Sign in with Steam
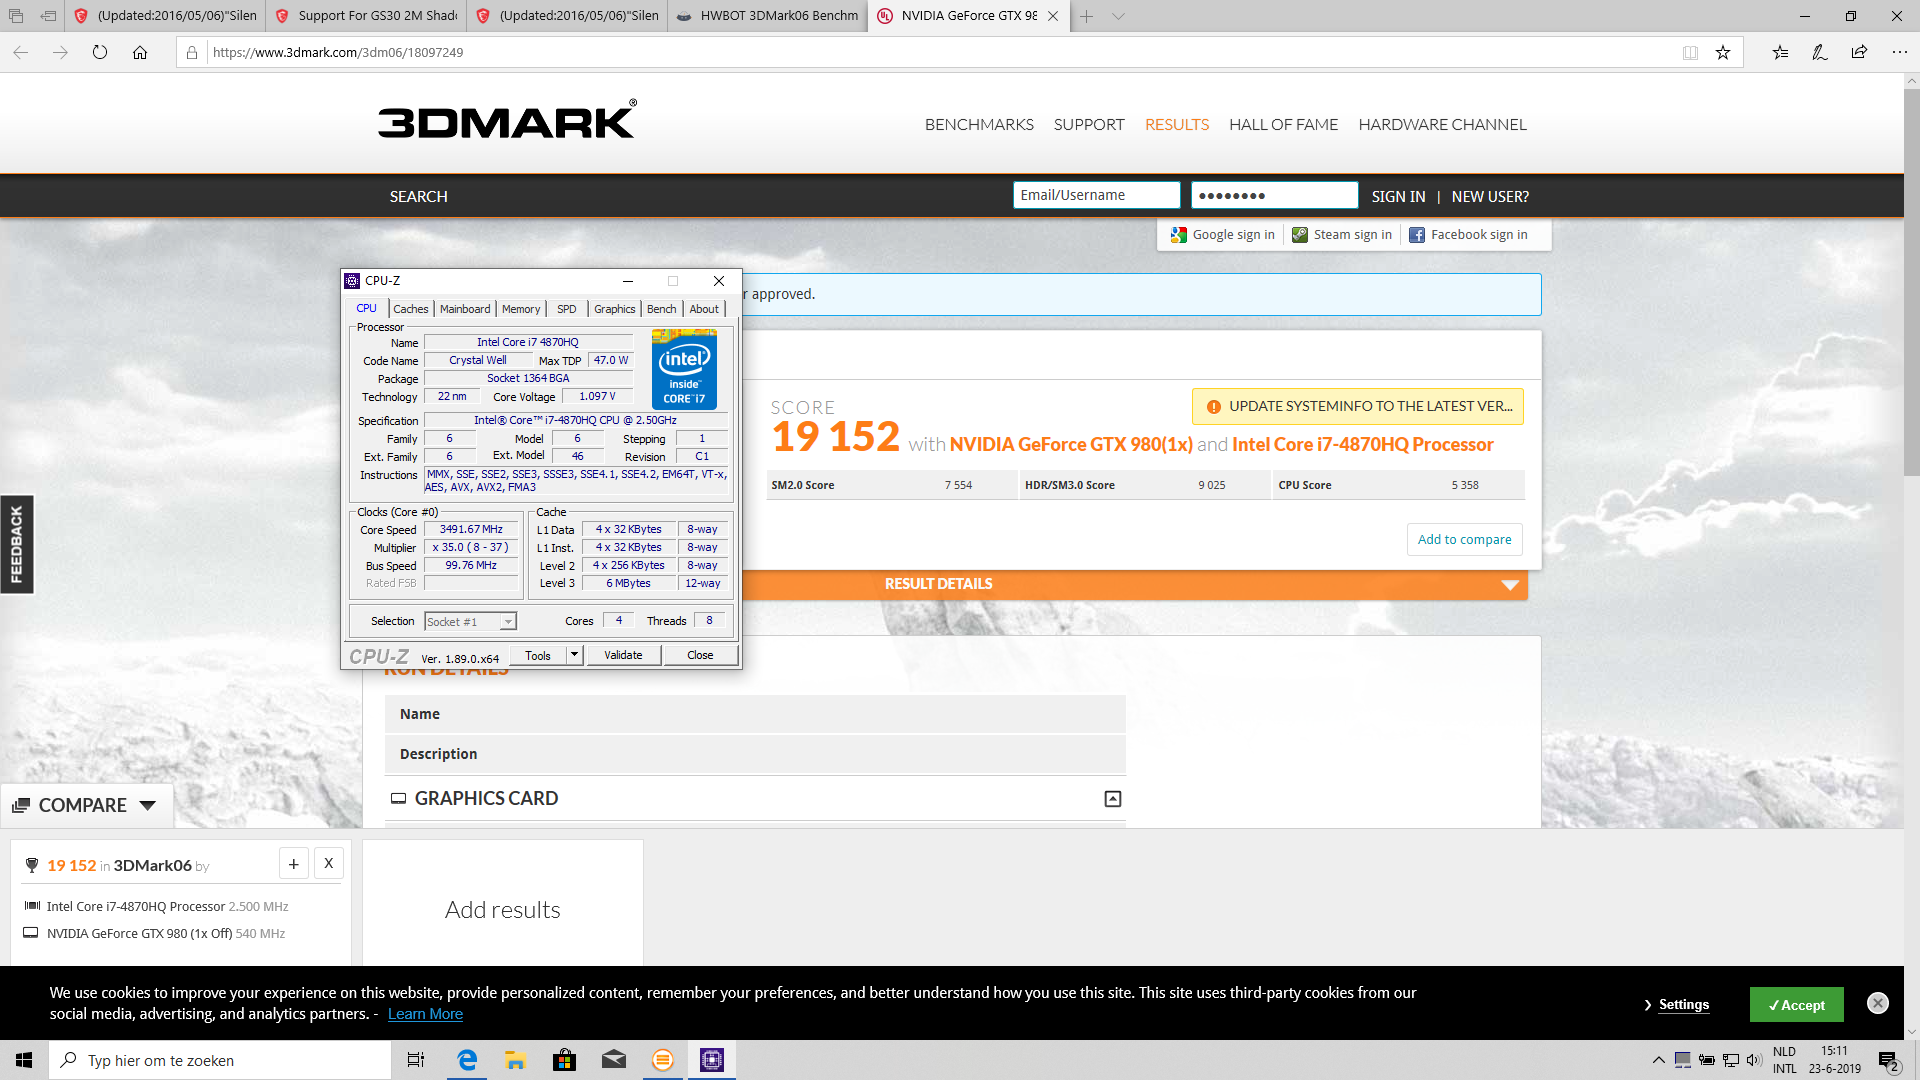Screen dimensions: 1920x1080 pos(1342,235)
